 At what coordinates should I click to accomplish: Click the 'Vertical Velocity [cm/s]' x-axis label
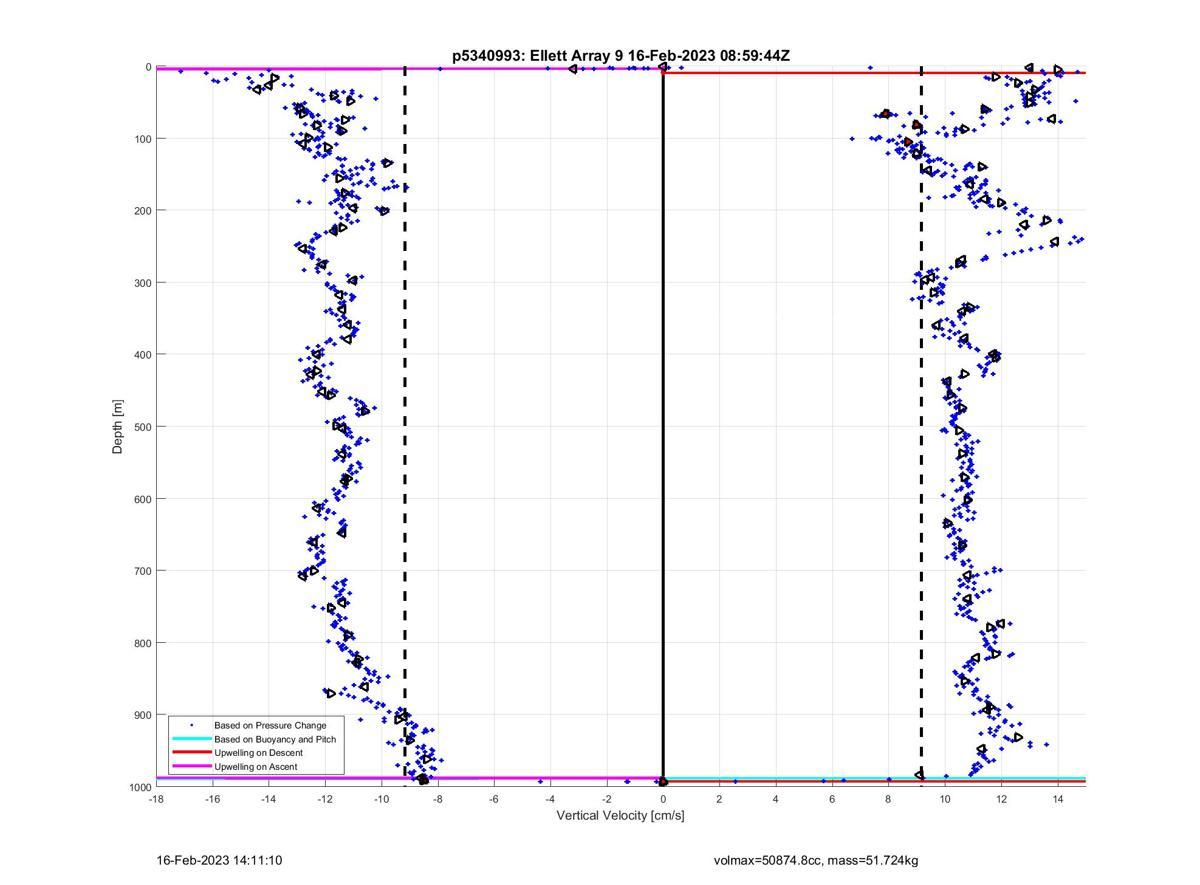tap(620, 815)
